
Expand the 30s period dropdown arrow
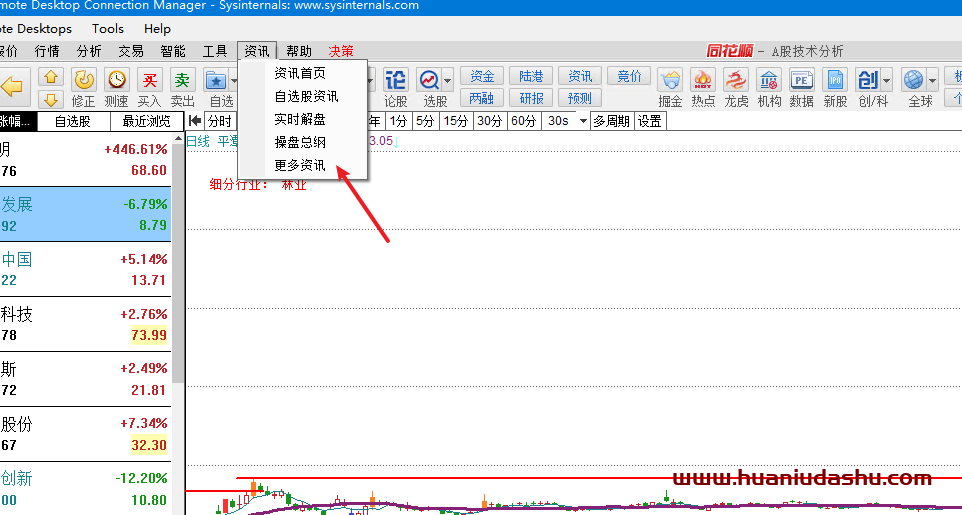coord(581,121)
